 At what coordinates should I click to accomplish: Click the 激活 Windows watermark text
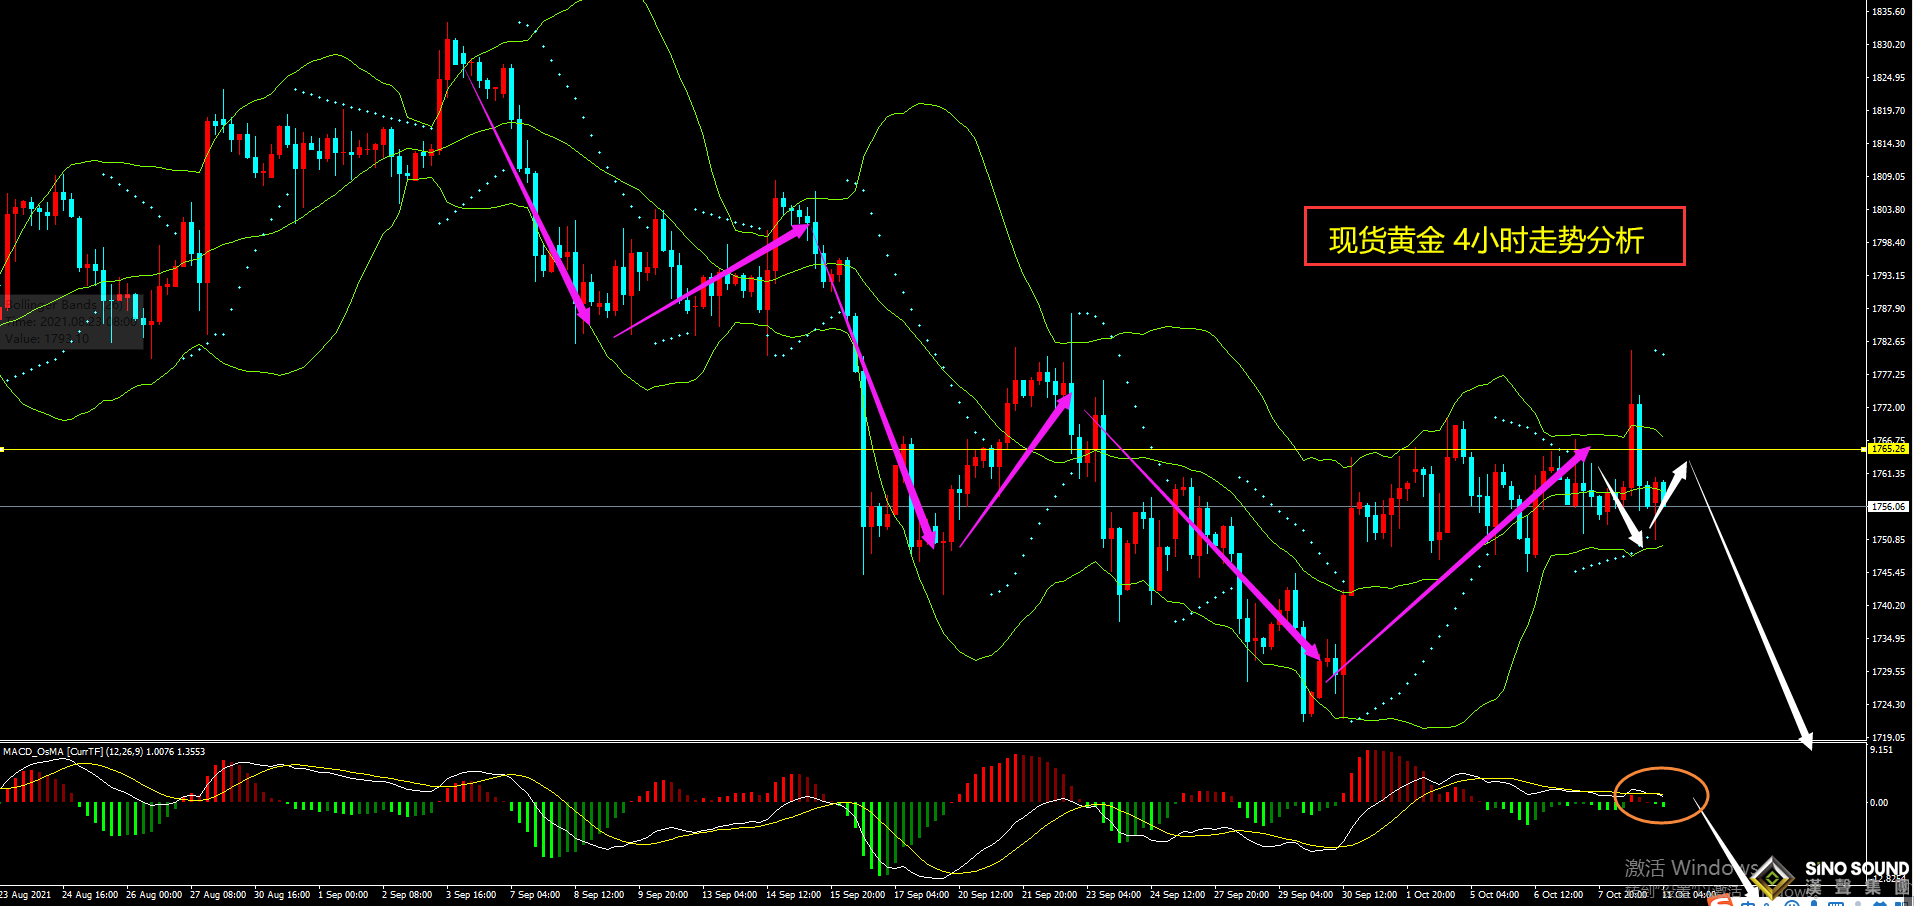(x=1690, y=867)
